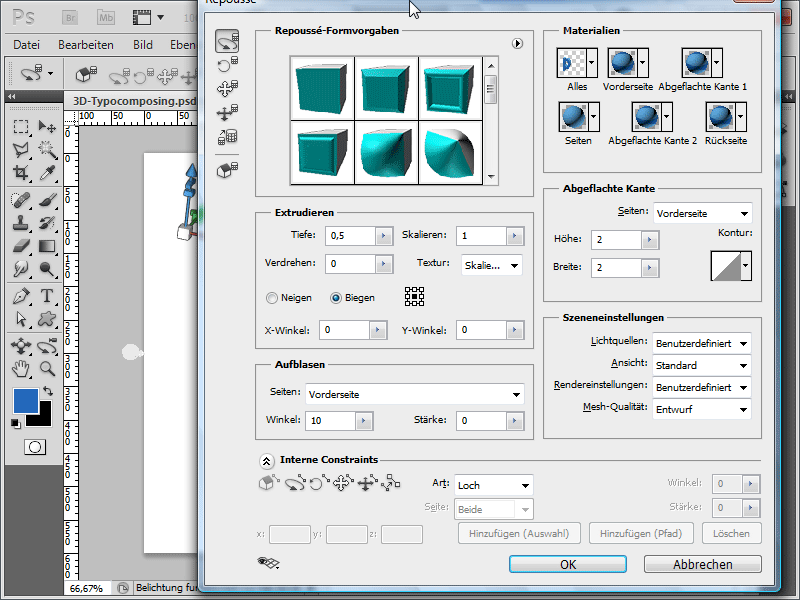The image size is (800, 600).
Task: Select the mesh rotate tool in Repoussé dialog
Action: pos(227,41)
